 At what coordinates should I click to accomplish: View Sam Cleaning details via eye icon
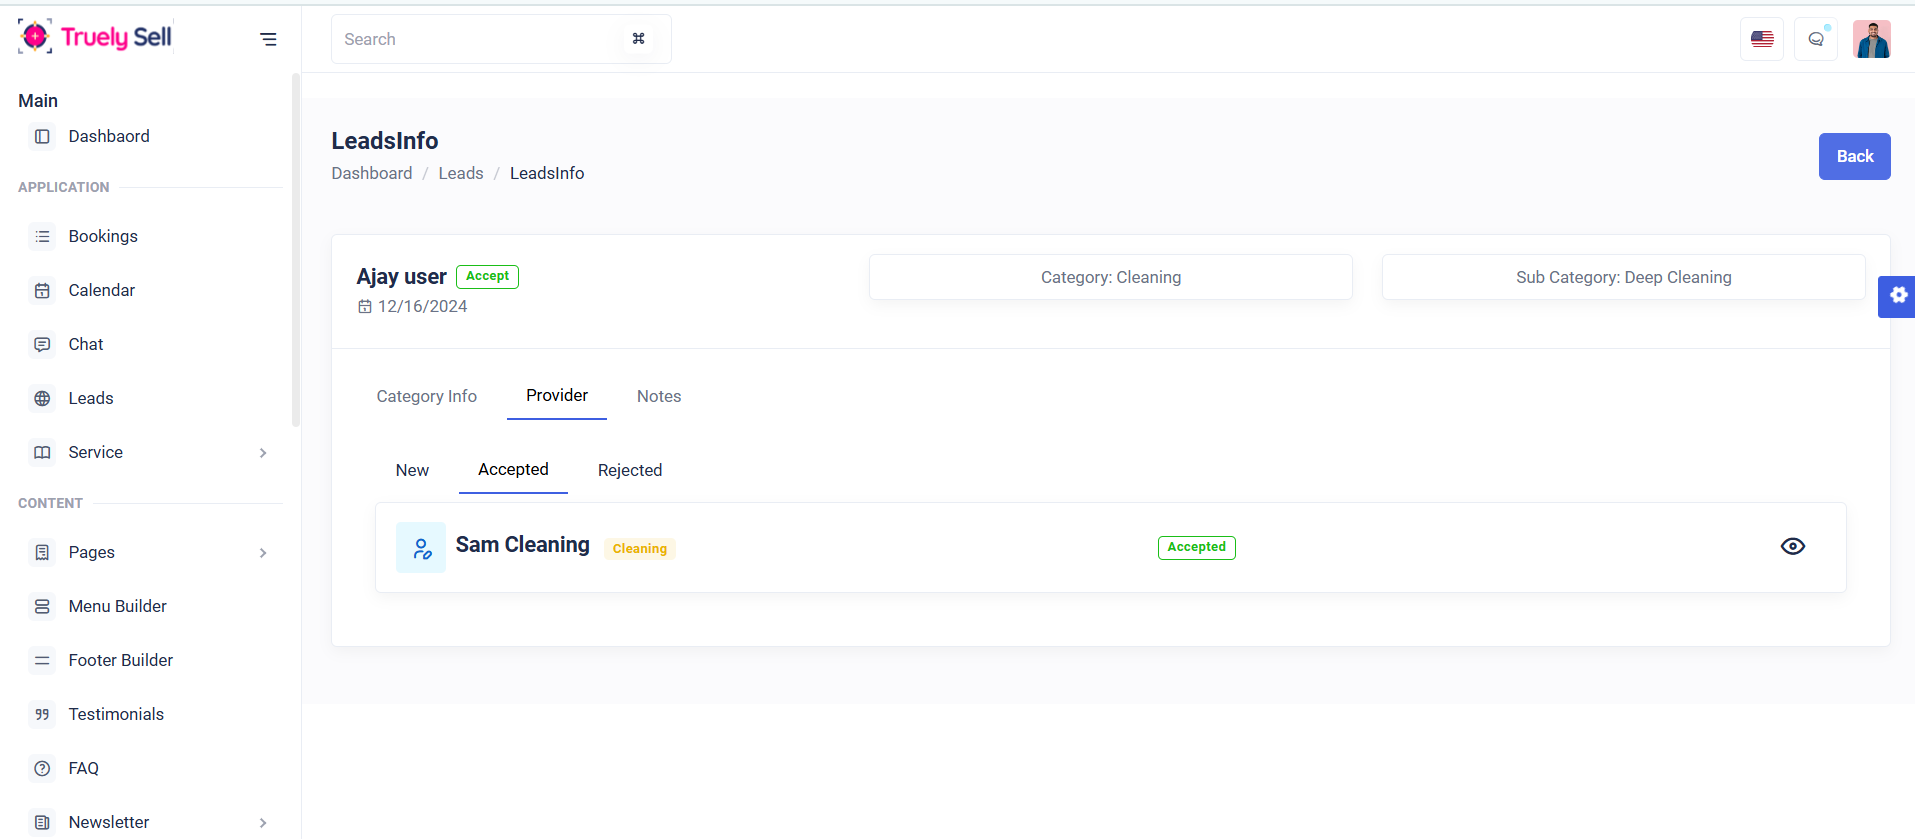(1792, 546)
